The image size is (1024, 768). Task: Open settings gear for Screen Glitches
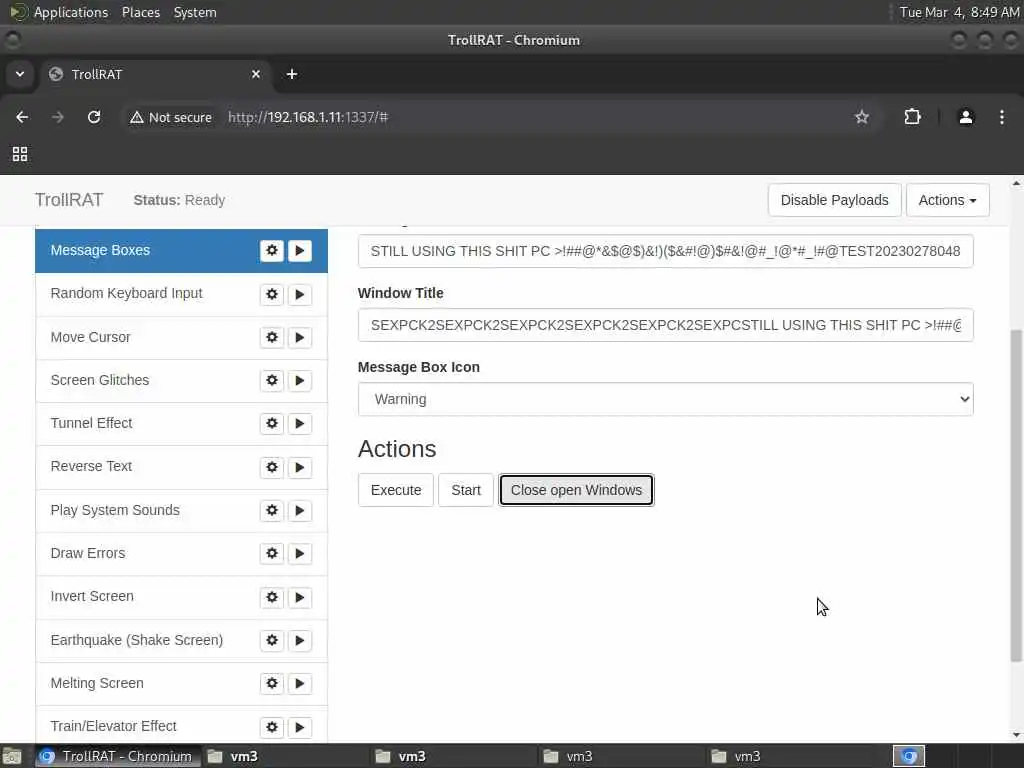pyautogui.click(x=272, y=381)
